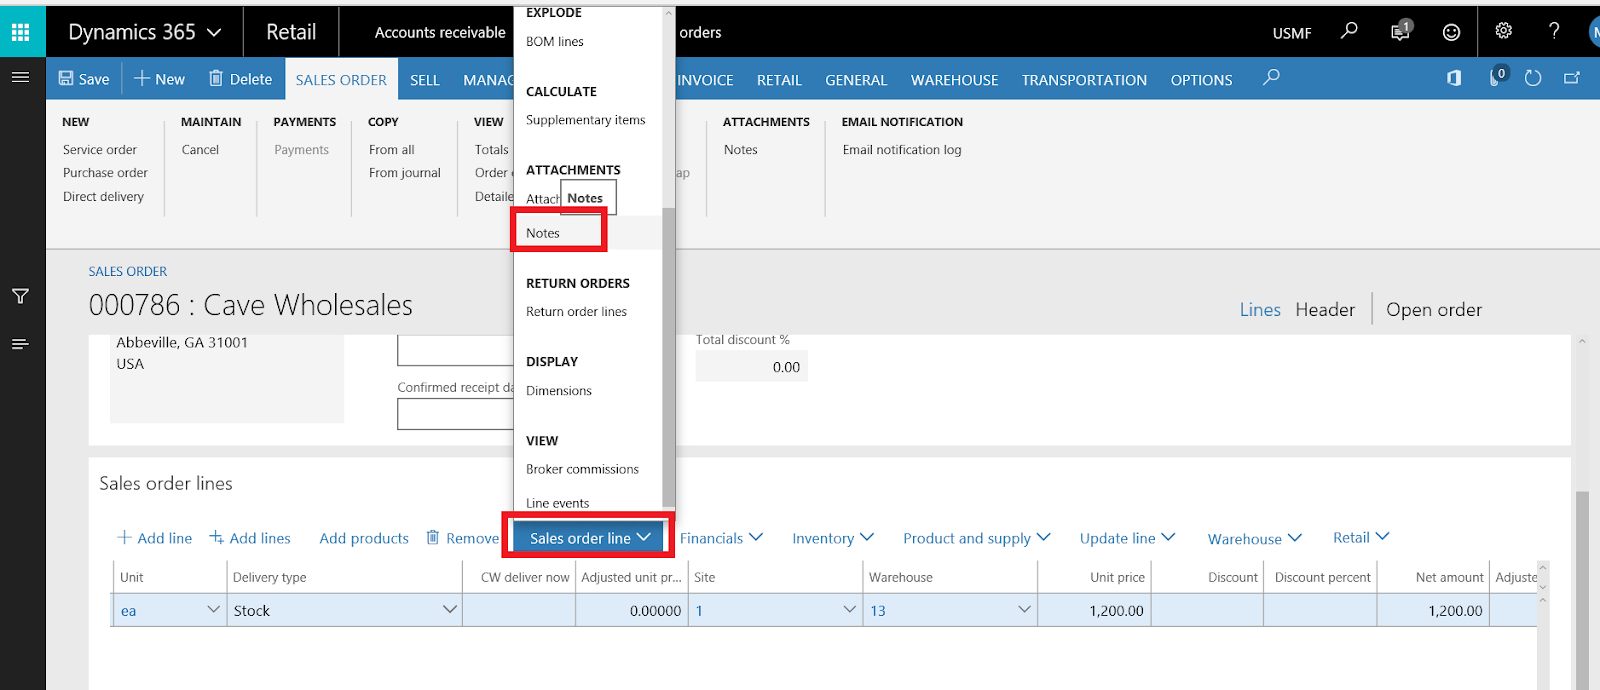Open Notes under ribbon ATTACHMENTS group
The height and width of the screenshot is (690, 1600).
741,150
